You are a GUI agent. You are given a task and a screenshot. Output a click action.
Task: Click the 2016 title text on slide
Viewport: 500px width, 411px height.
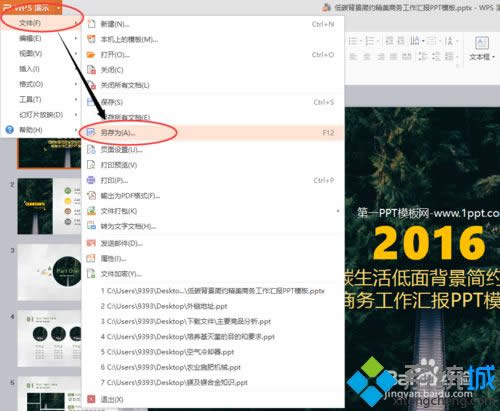[x=430, y=243]
